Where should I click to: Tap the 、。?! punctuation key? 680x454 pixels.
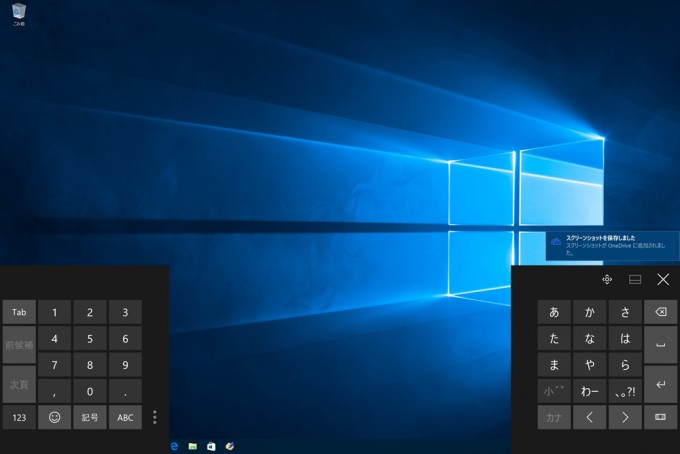pyautogui.click(x=625, y=392)
